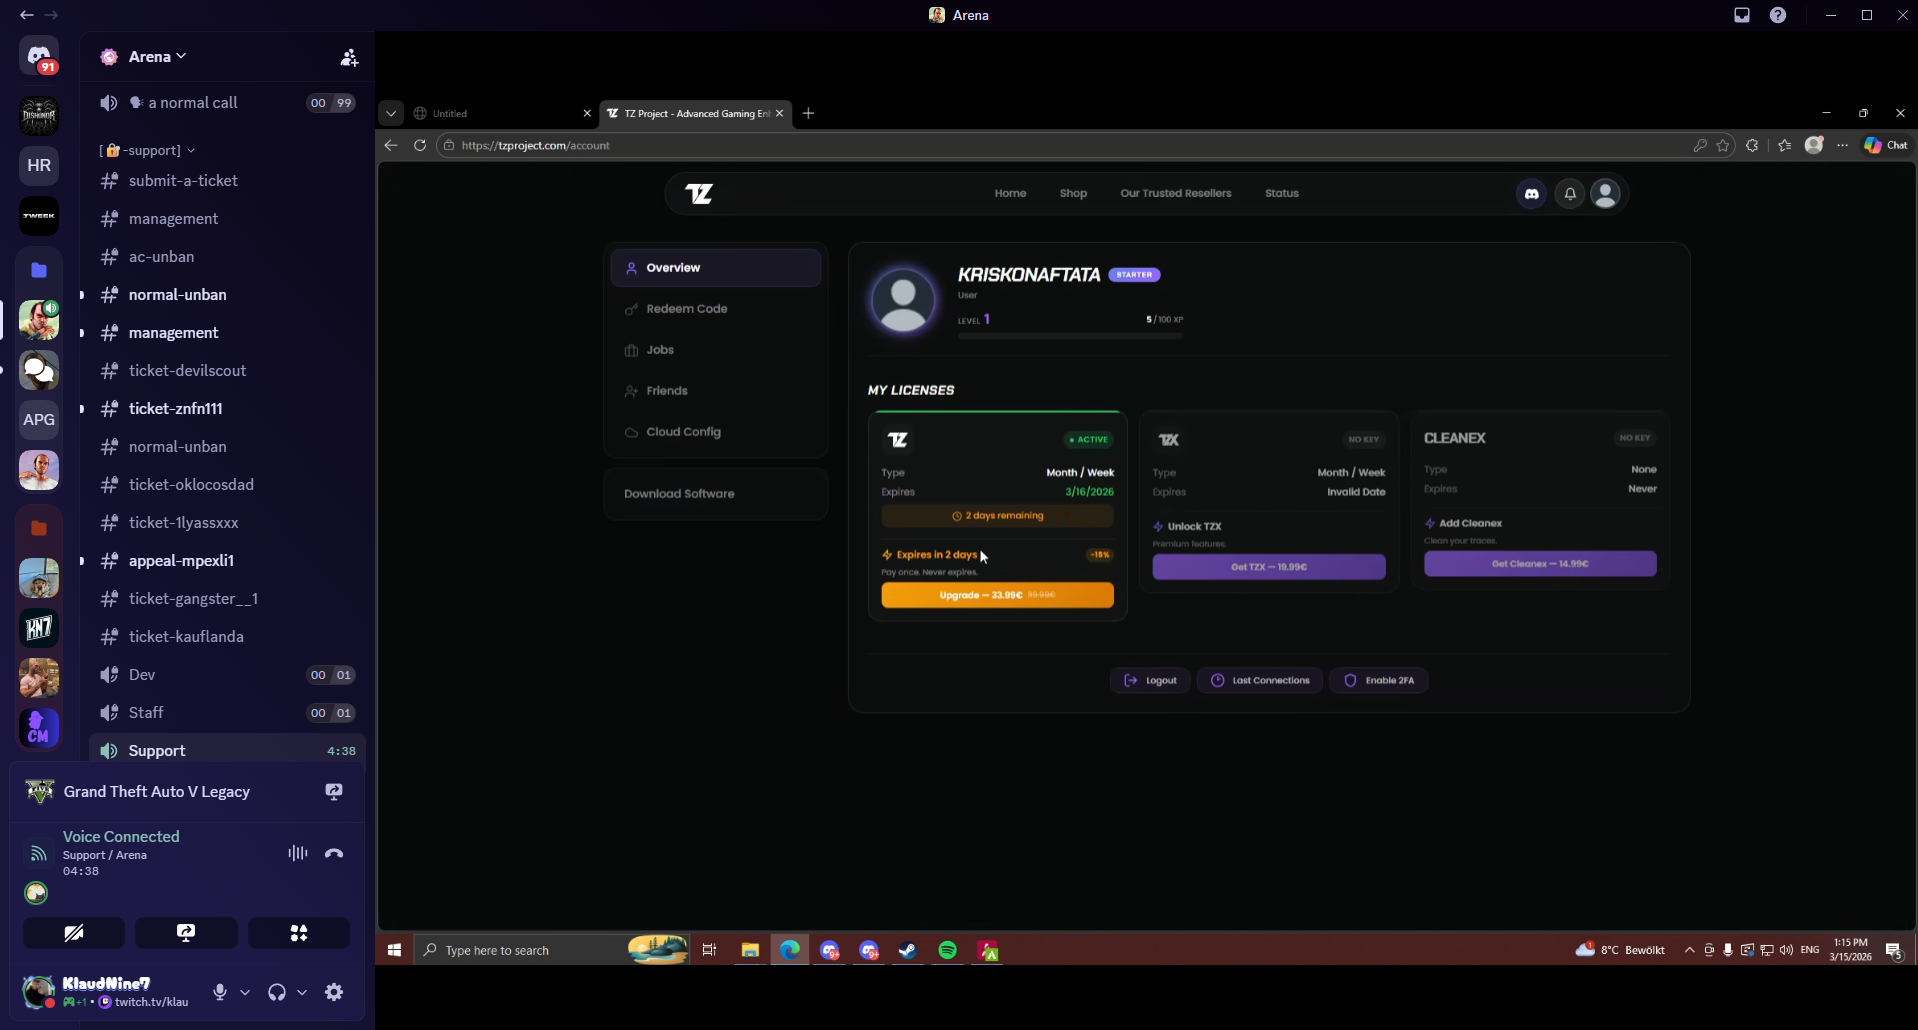Toggle the camera on in Discord
The width and height of the screenshot is (1918, 1030).
[74, 933]
